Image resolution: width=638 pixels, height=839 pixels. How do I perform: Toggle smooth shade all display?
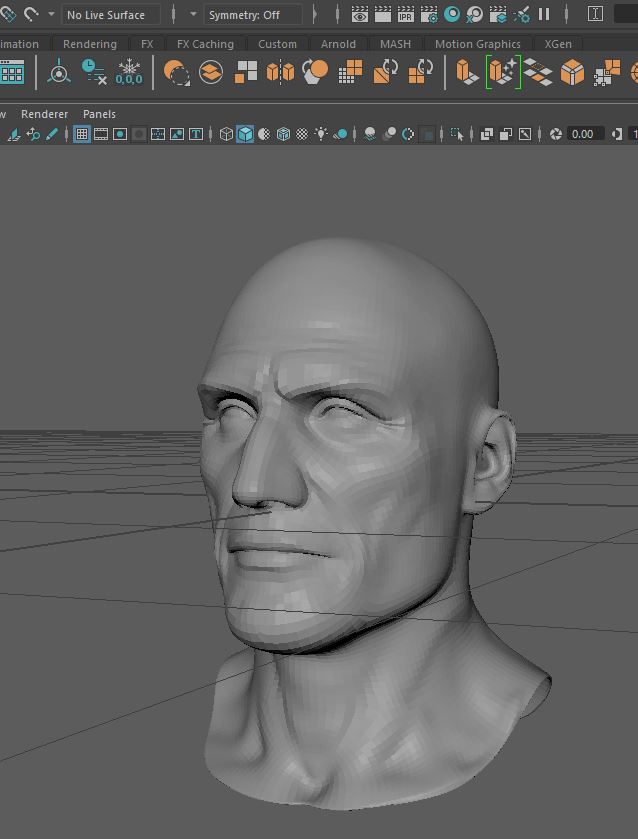(x=245, y=134)
